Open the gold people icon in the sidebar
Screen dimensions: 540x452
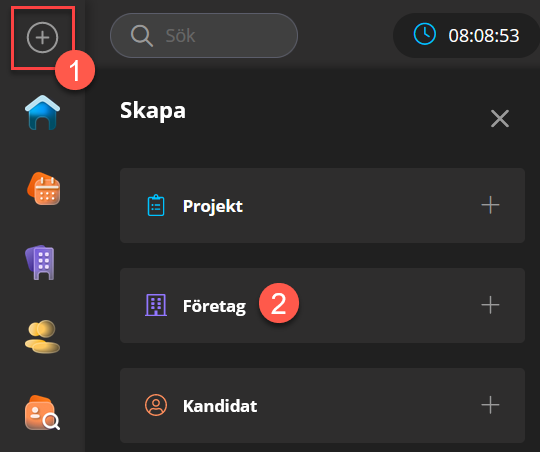tap(42, 337)
